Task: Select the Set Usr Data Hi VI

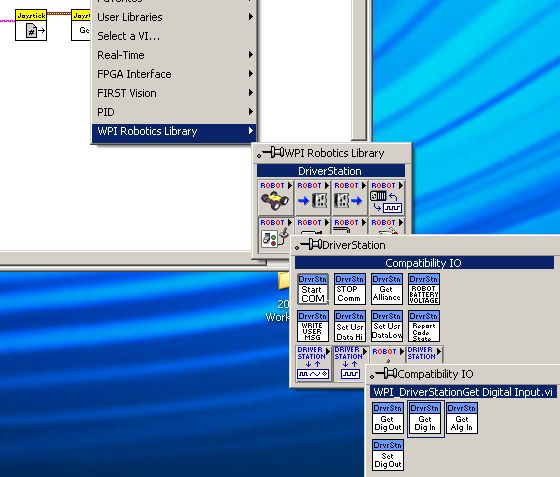Action: point(350,326)
